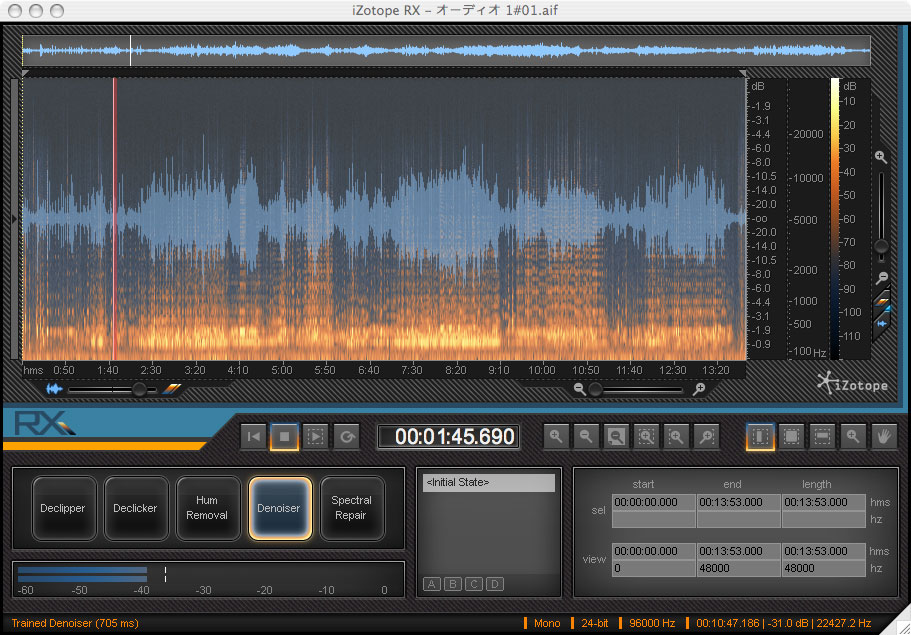Screen dimensions: 911x635
Task: Click the view end time field
Action: tap(738, 551)
